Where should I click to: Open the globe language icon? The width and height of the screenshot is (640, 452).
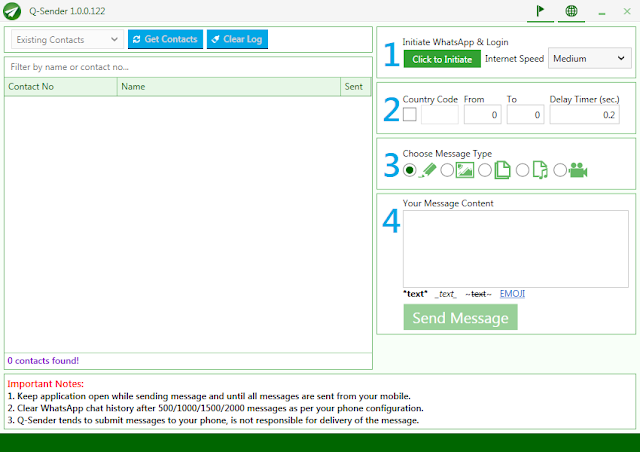(571, 11)
